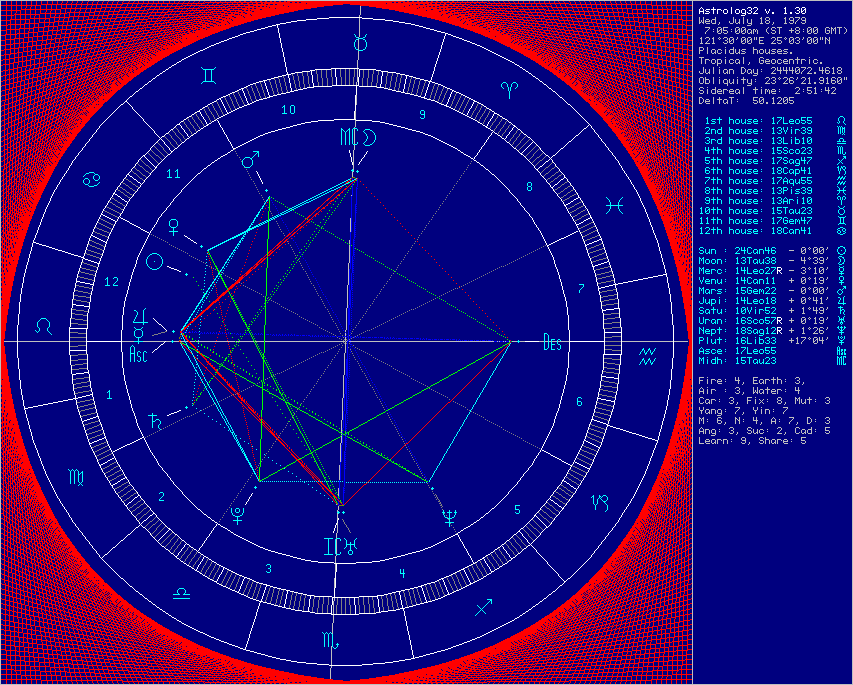The width and height of the screenshot is (853, 685).
Task: Click the Moon crescent beside MC
Action: 368,137
